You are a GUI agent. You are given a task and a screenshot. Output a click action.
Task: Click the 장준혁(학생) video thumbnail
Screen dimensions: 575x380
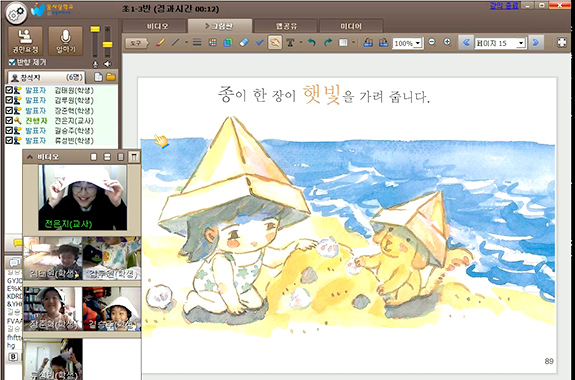point(53,309)
